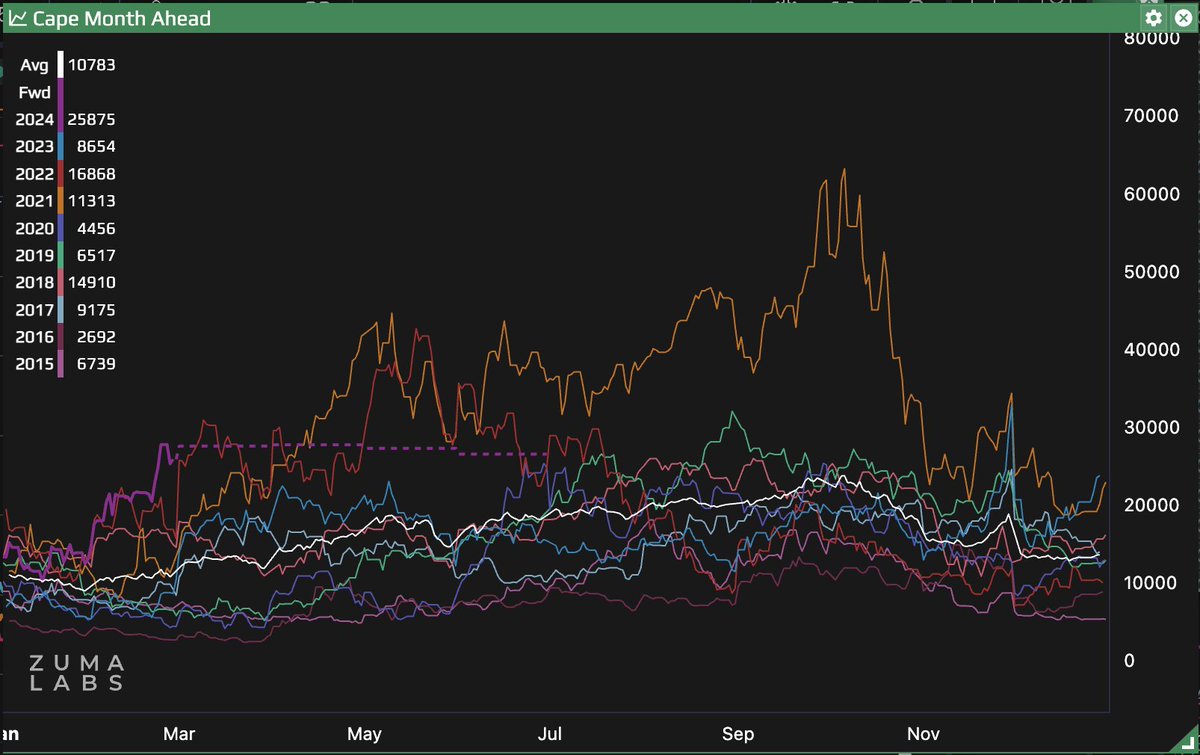Click the white Avg color swatch
The width and height of the screenshot is (1200, 755).
coord(61,65)
